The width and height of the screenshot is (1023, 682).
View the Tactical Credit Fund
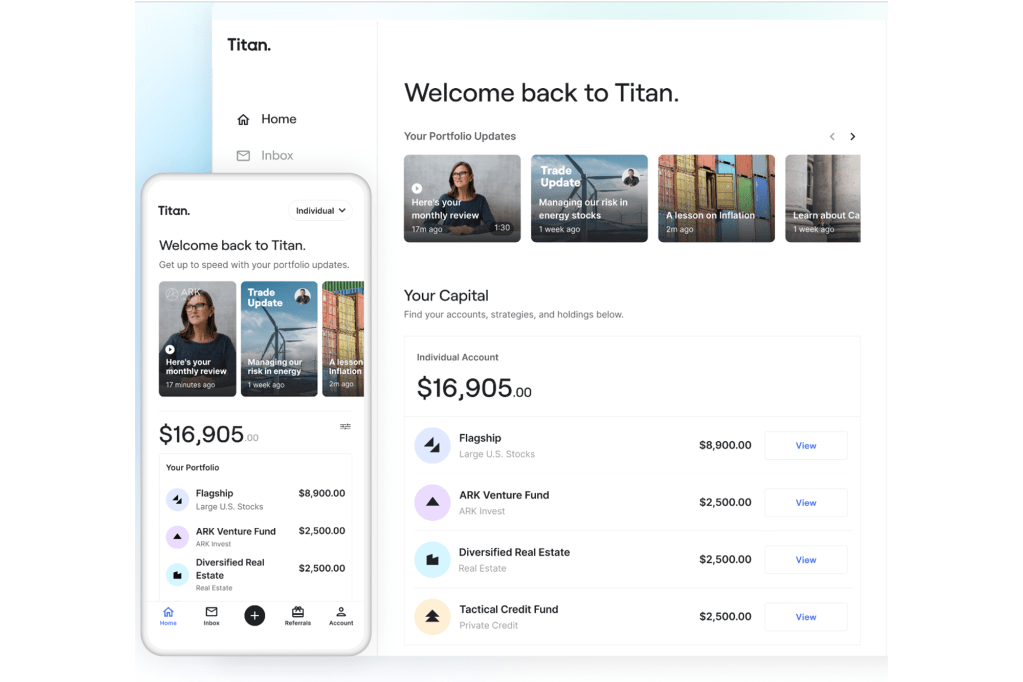tap(806, 617)
